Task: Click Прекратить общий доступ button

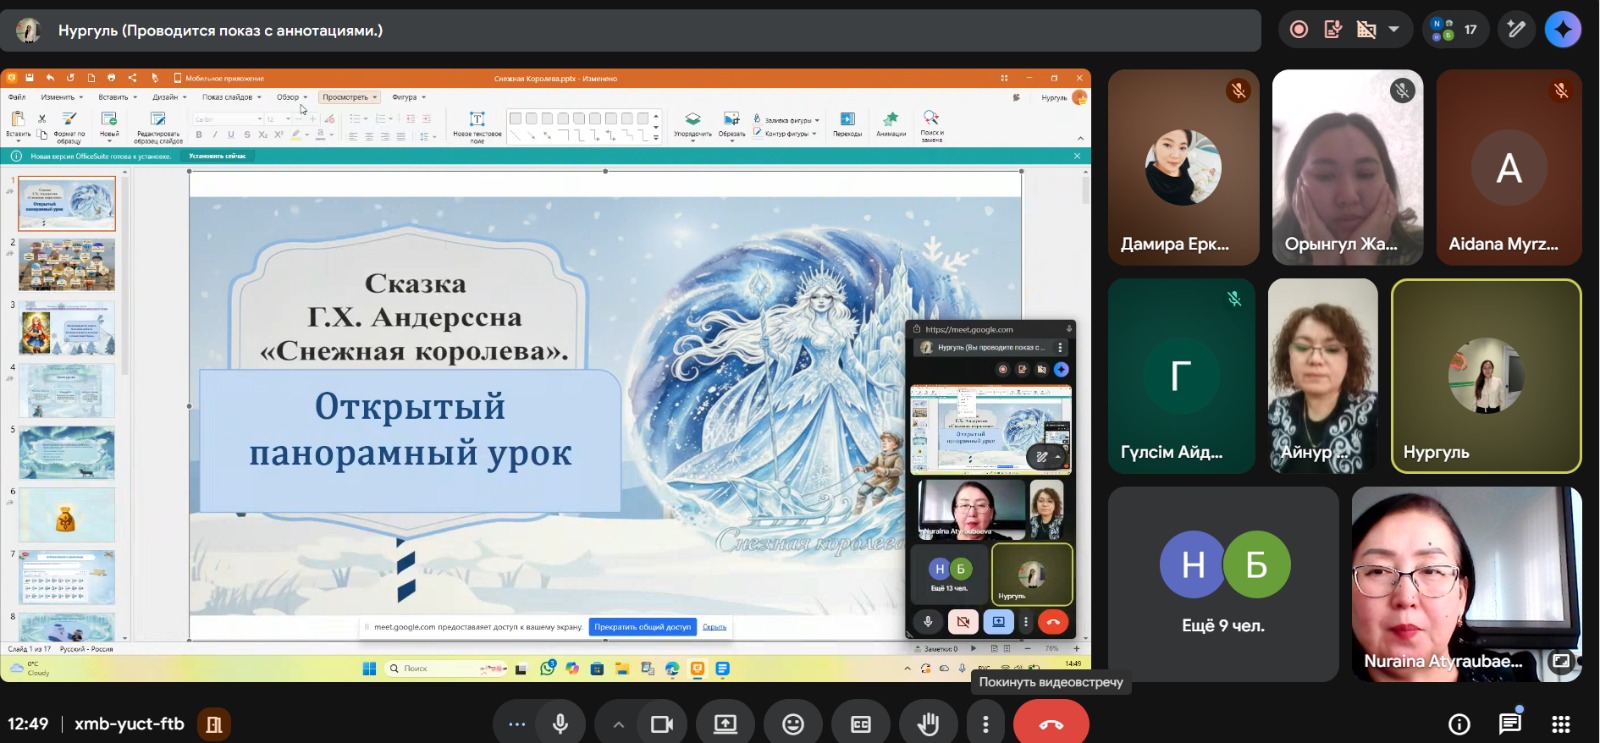Action: tap(642, 627)
